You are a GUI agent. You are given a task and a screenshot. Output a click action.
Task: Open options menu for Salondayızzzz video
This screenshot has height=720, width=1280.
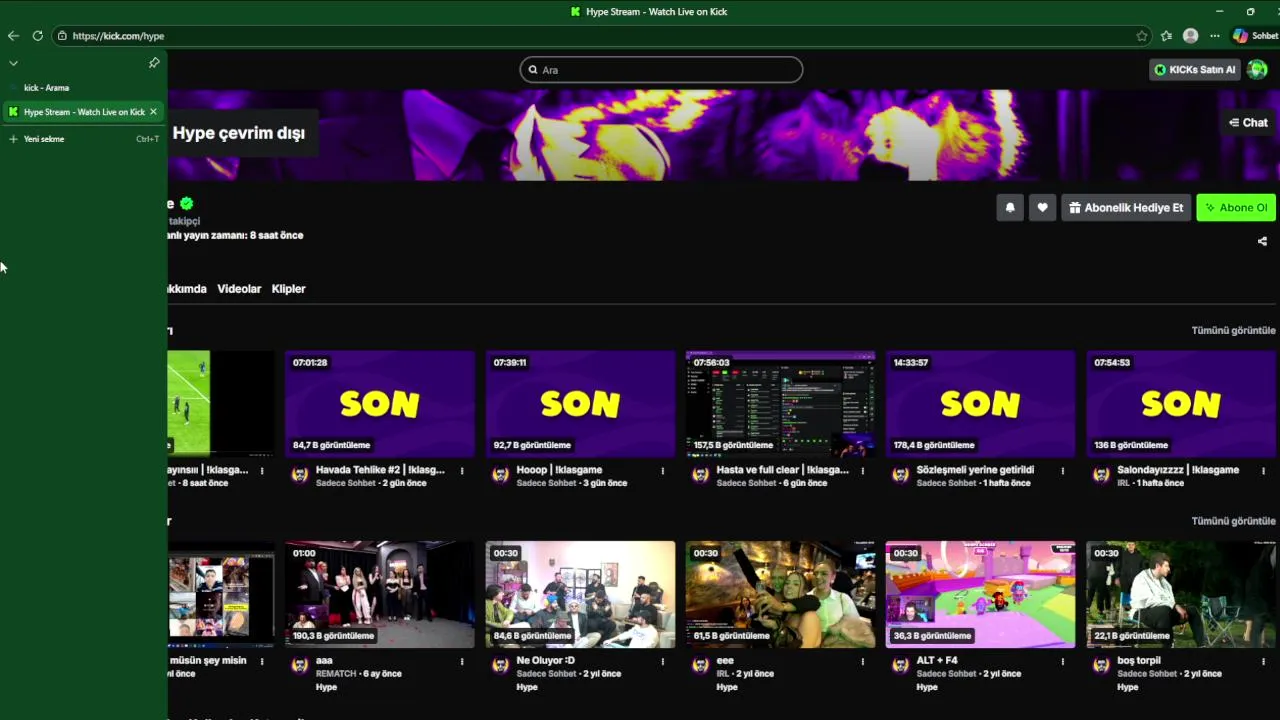(x=1263, y=471)
